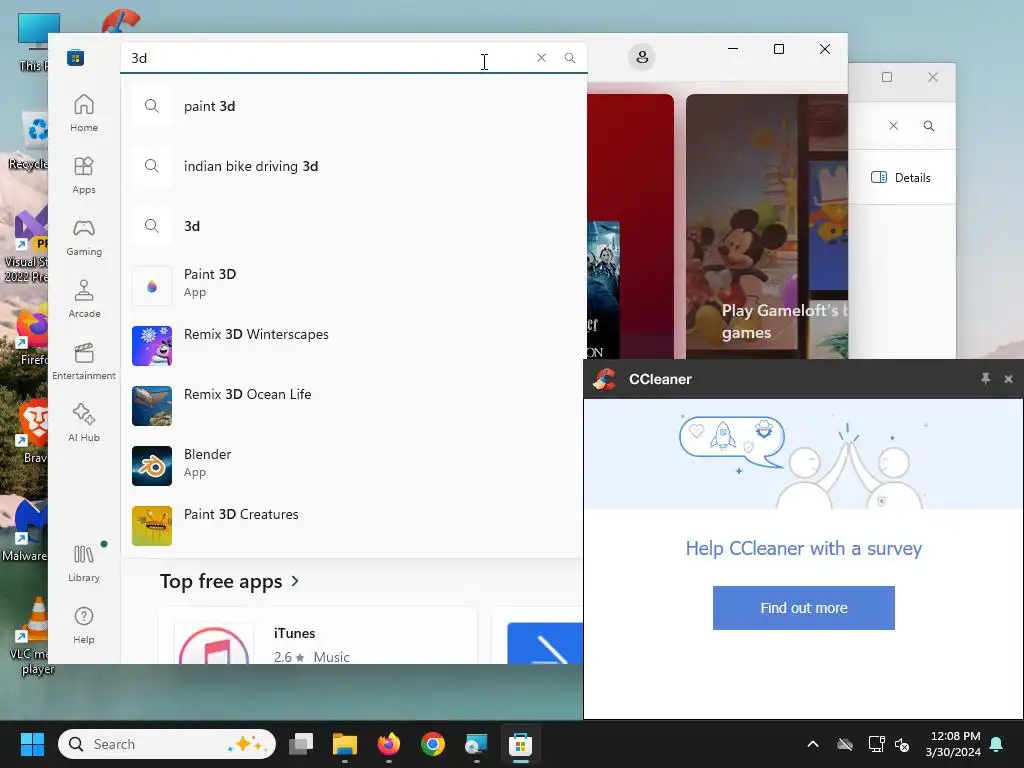
Task: Choose the plain '3d' search suggestion
Action: [353, 226]
